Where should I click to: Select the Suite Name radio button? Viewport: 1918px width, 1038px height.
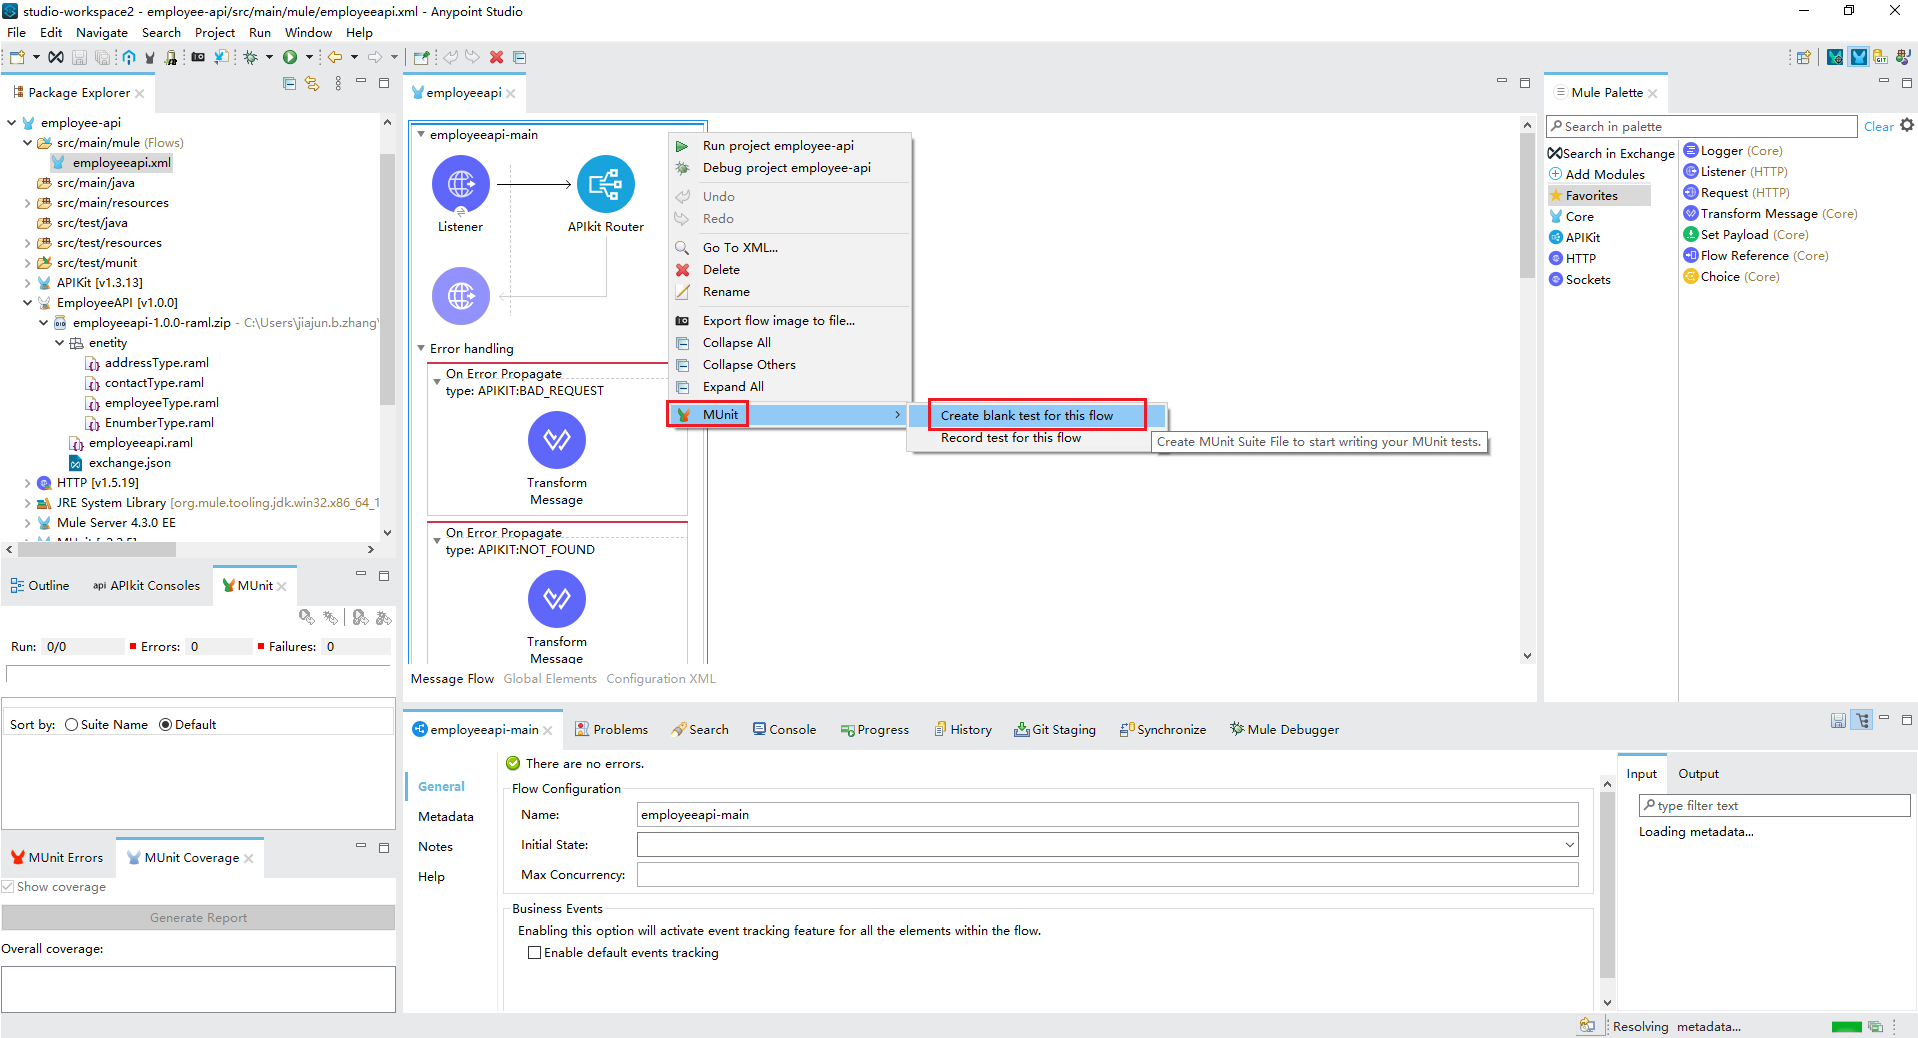click(x=71, y=725)
